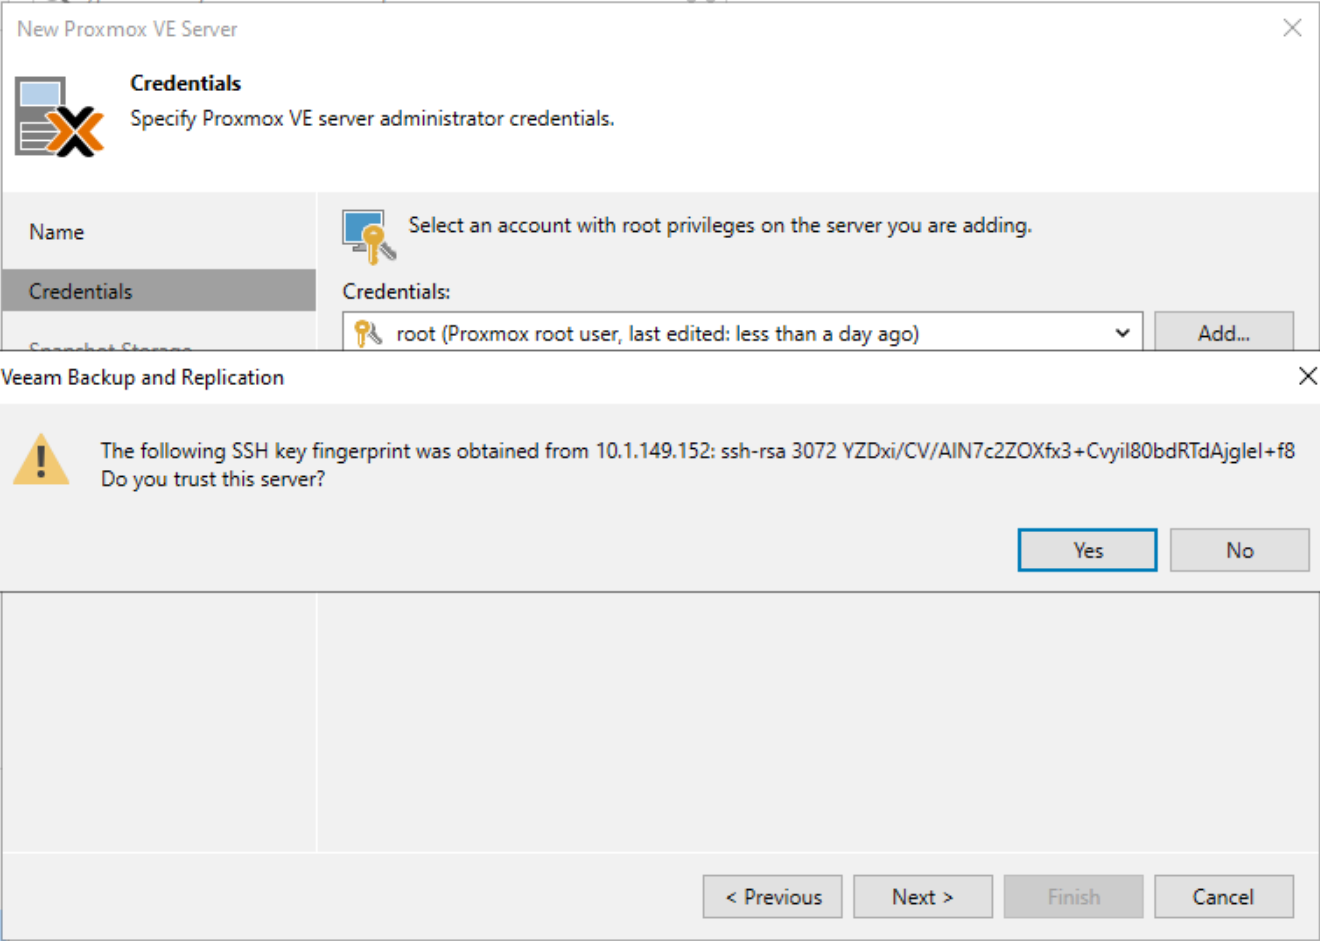The height and width of the screenshot is (941, 1320).
Task: Reject the SSH fingerprint with No
Action: tap(1239, 550)
